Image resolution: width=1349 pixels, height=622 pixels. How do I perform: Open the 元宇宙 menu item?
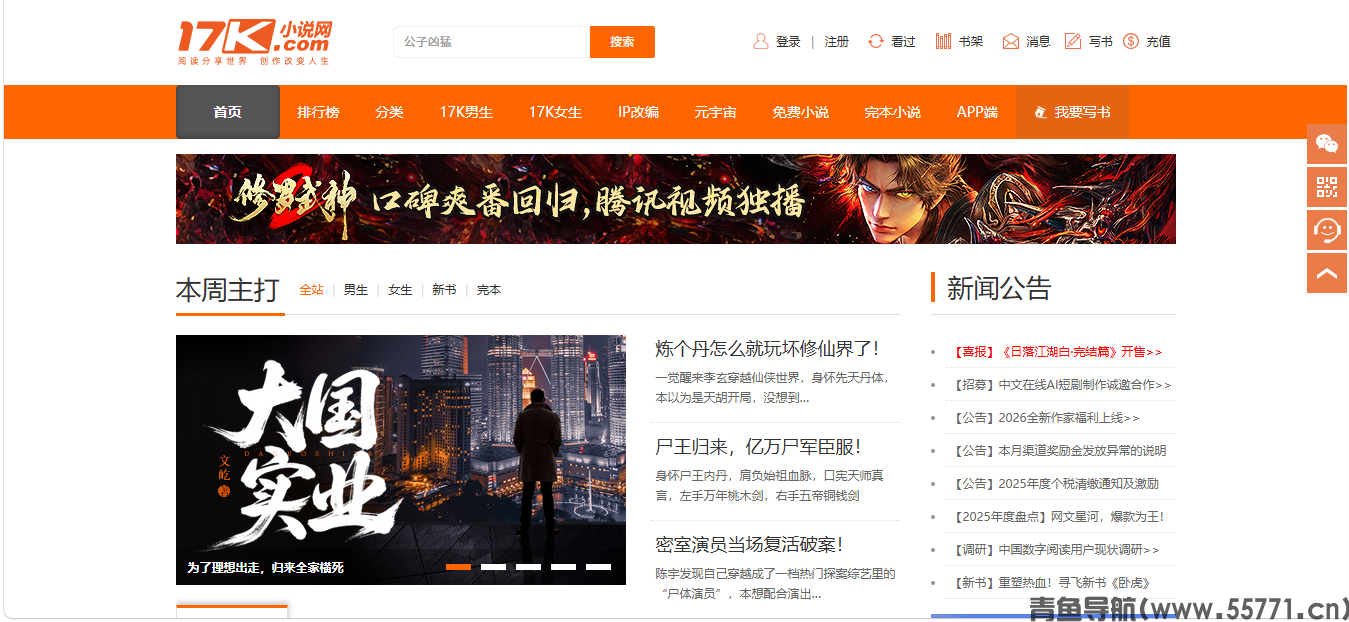click(x=715, y=112)
